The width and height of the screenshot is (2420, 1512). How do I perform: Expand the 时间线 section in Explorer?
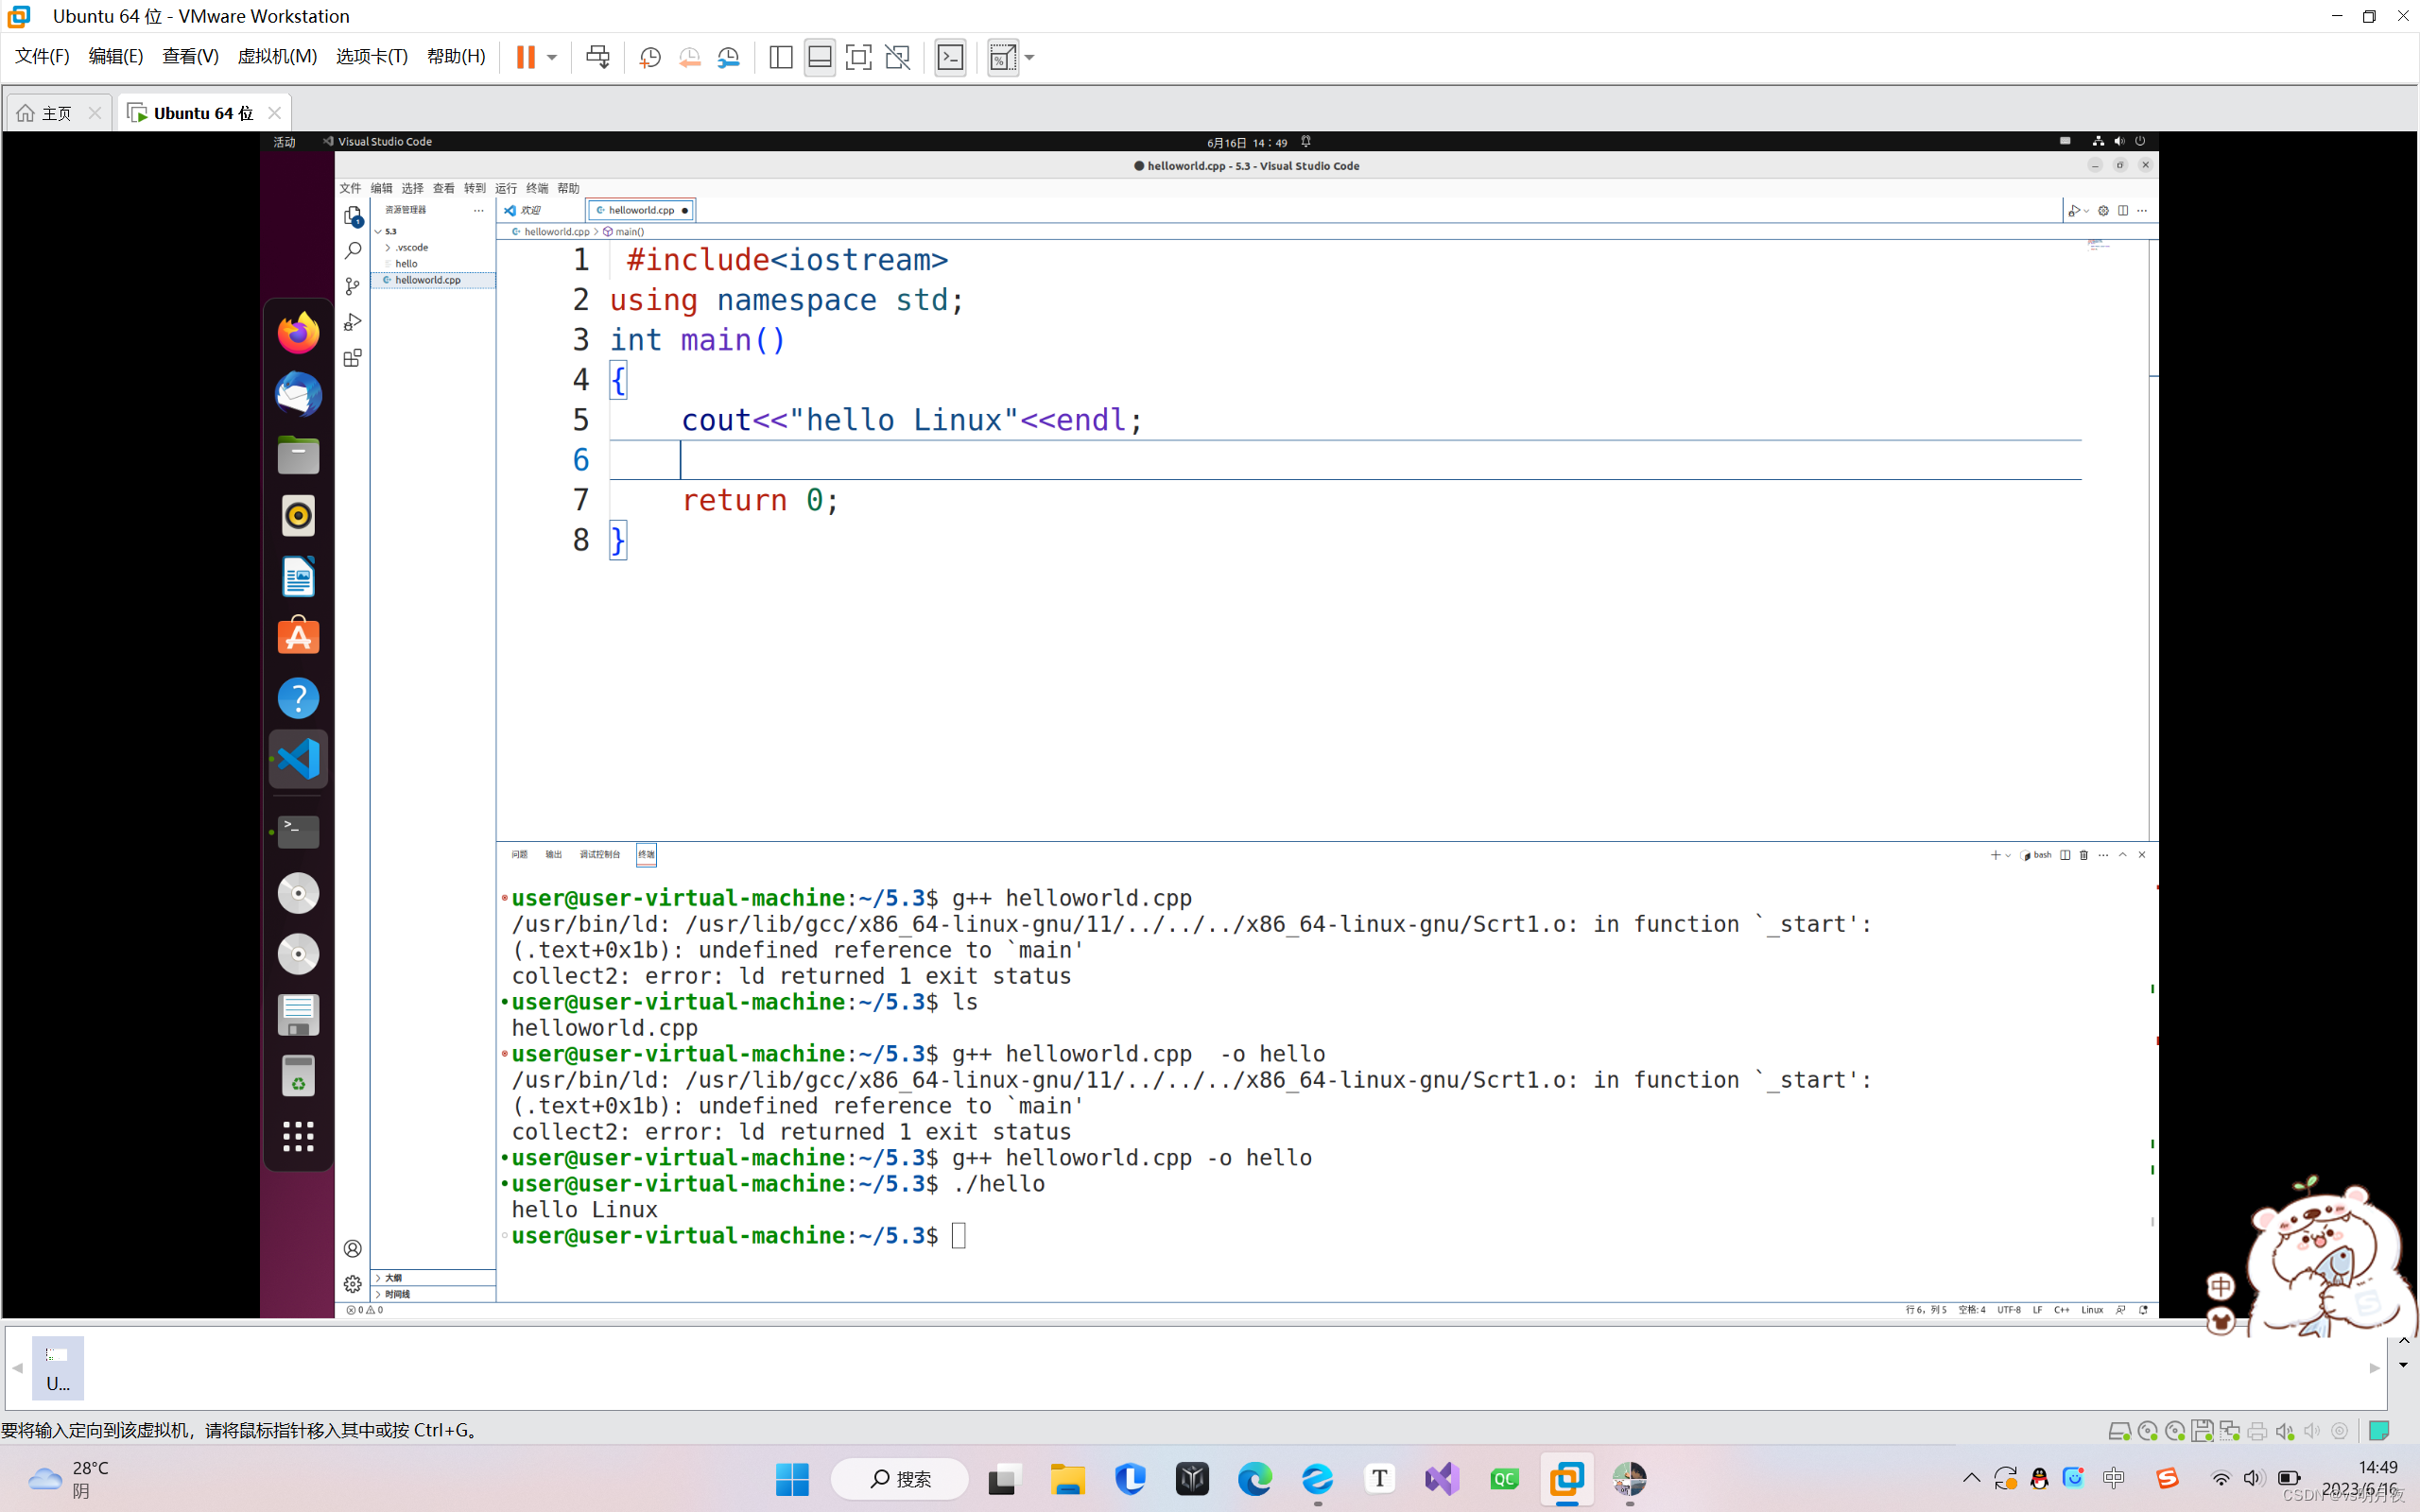(397, 1294)
